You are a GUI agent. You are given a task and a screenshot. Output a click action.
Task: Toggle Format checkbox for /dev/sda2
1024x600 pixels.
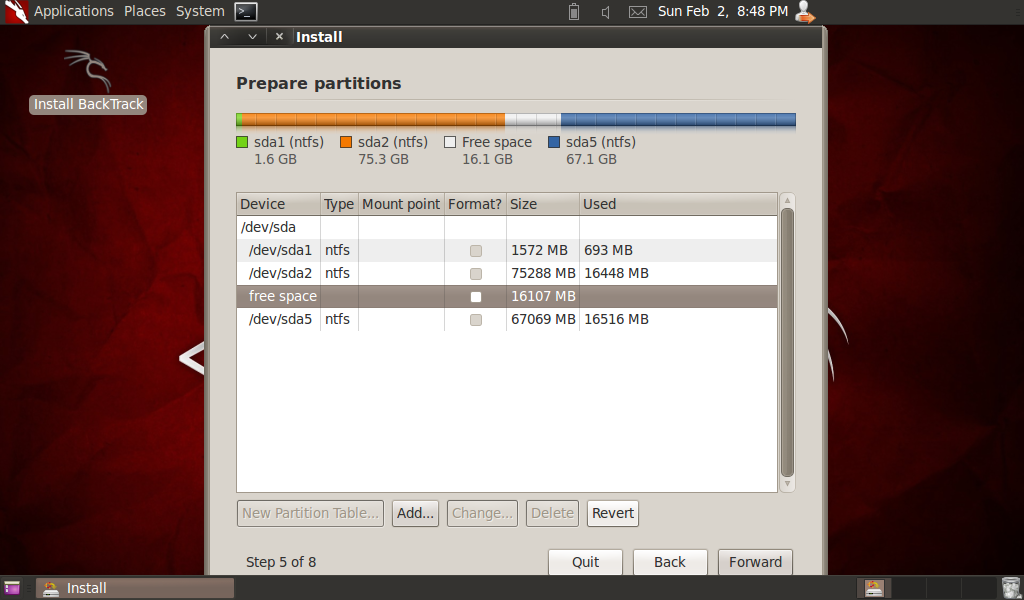tap(476, 274)
